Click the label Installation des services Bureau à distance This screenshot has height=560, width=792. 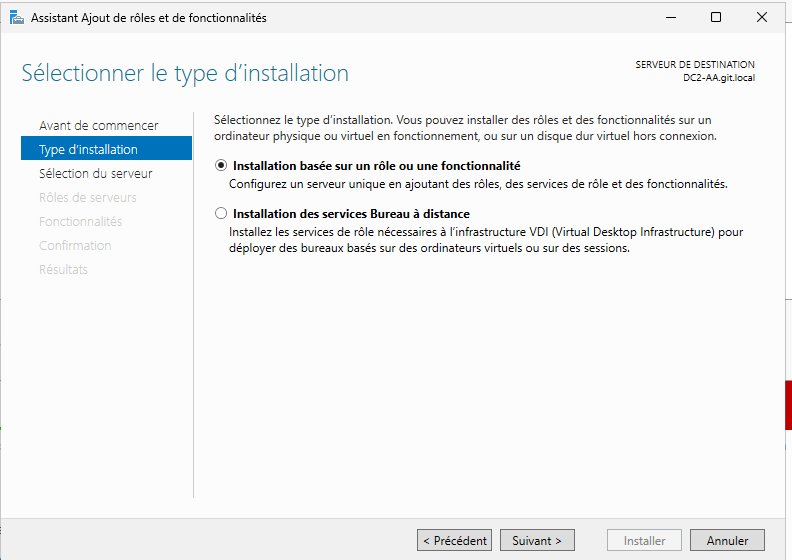coord(351,214)
